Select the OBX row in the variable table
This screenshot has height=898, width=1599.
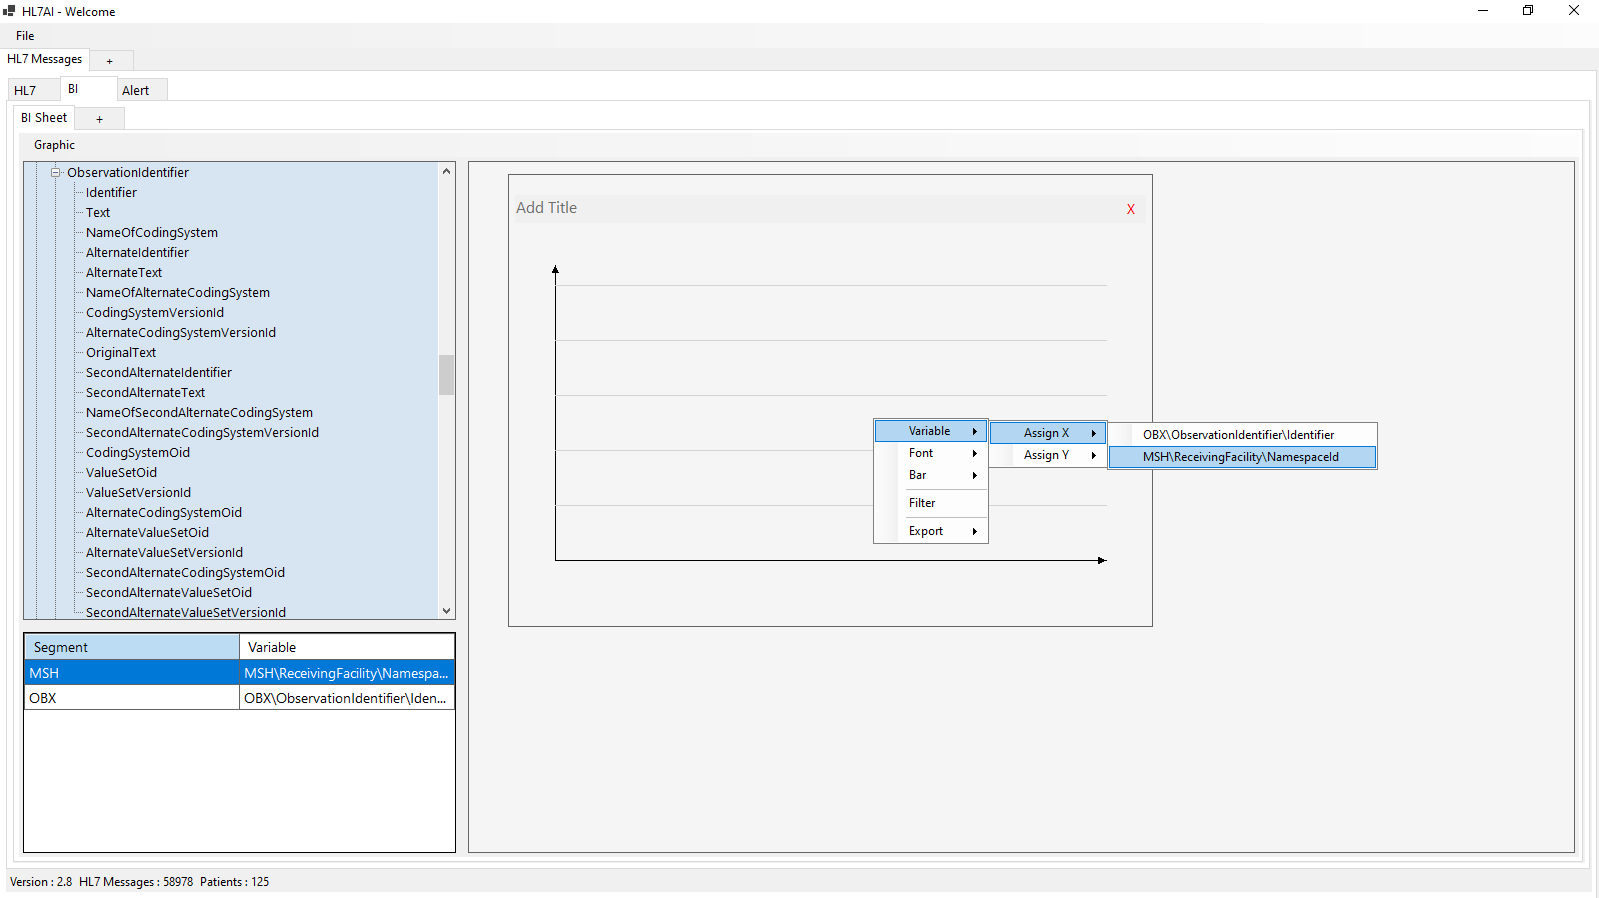tap(130, 698)
